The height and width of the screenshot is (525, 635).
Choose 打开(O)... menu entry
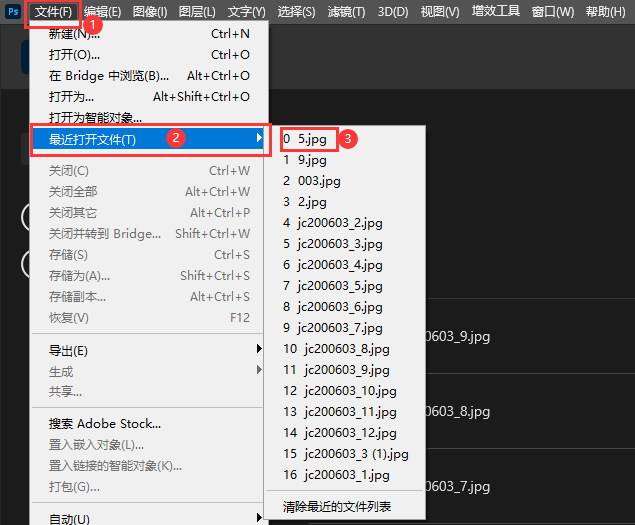click(x=149, y=55)
